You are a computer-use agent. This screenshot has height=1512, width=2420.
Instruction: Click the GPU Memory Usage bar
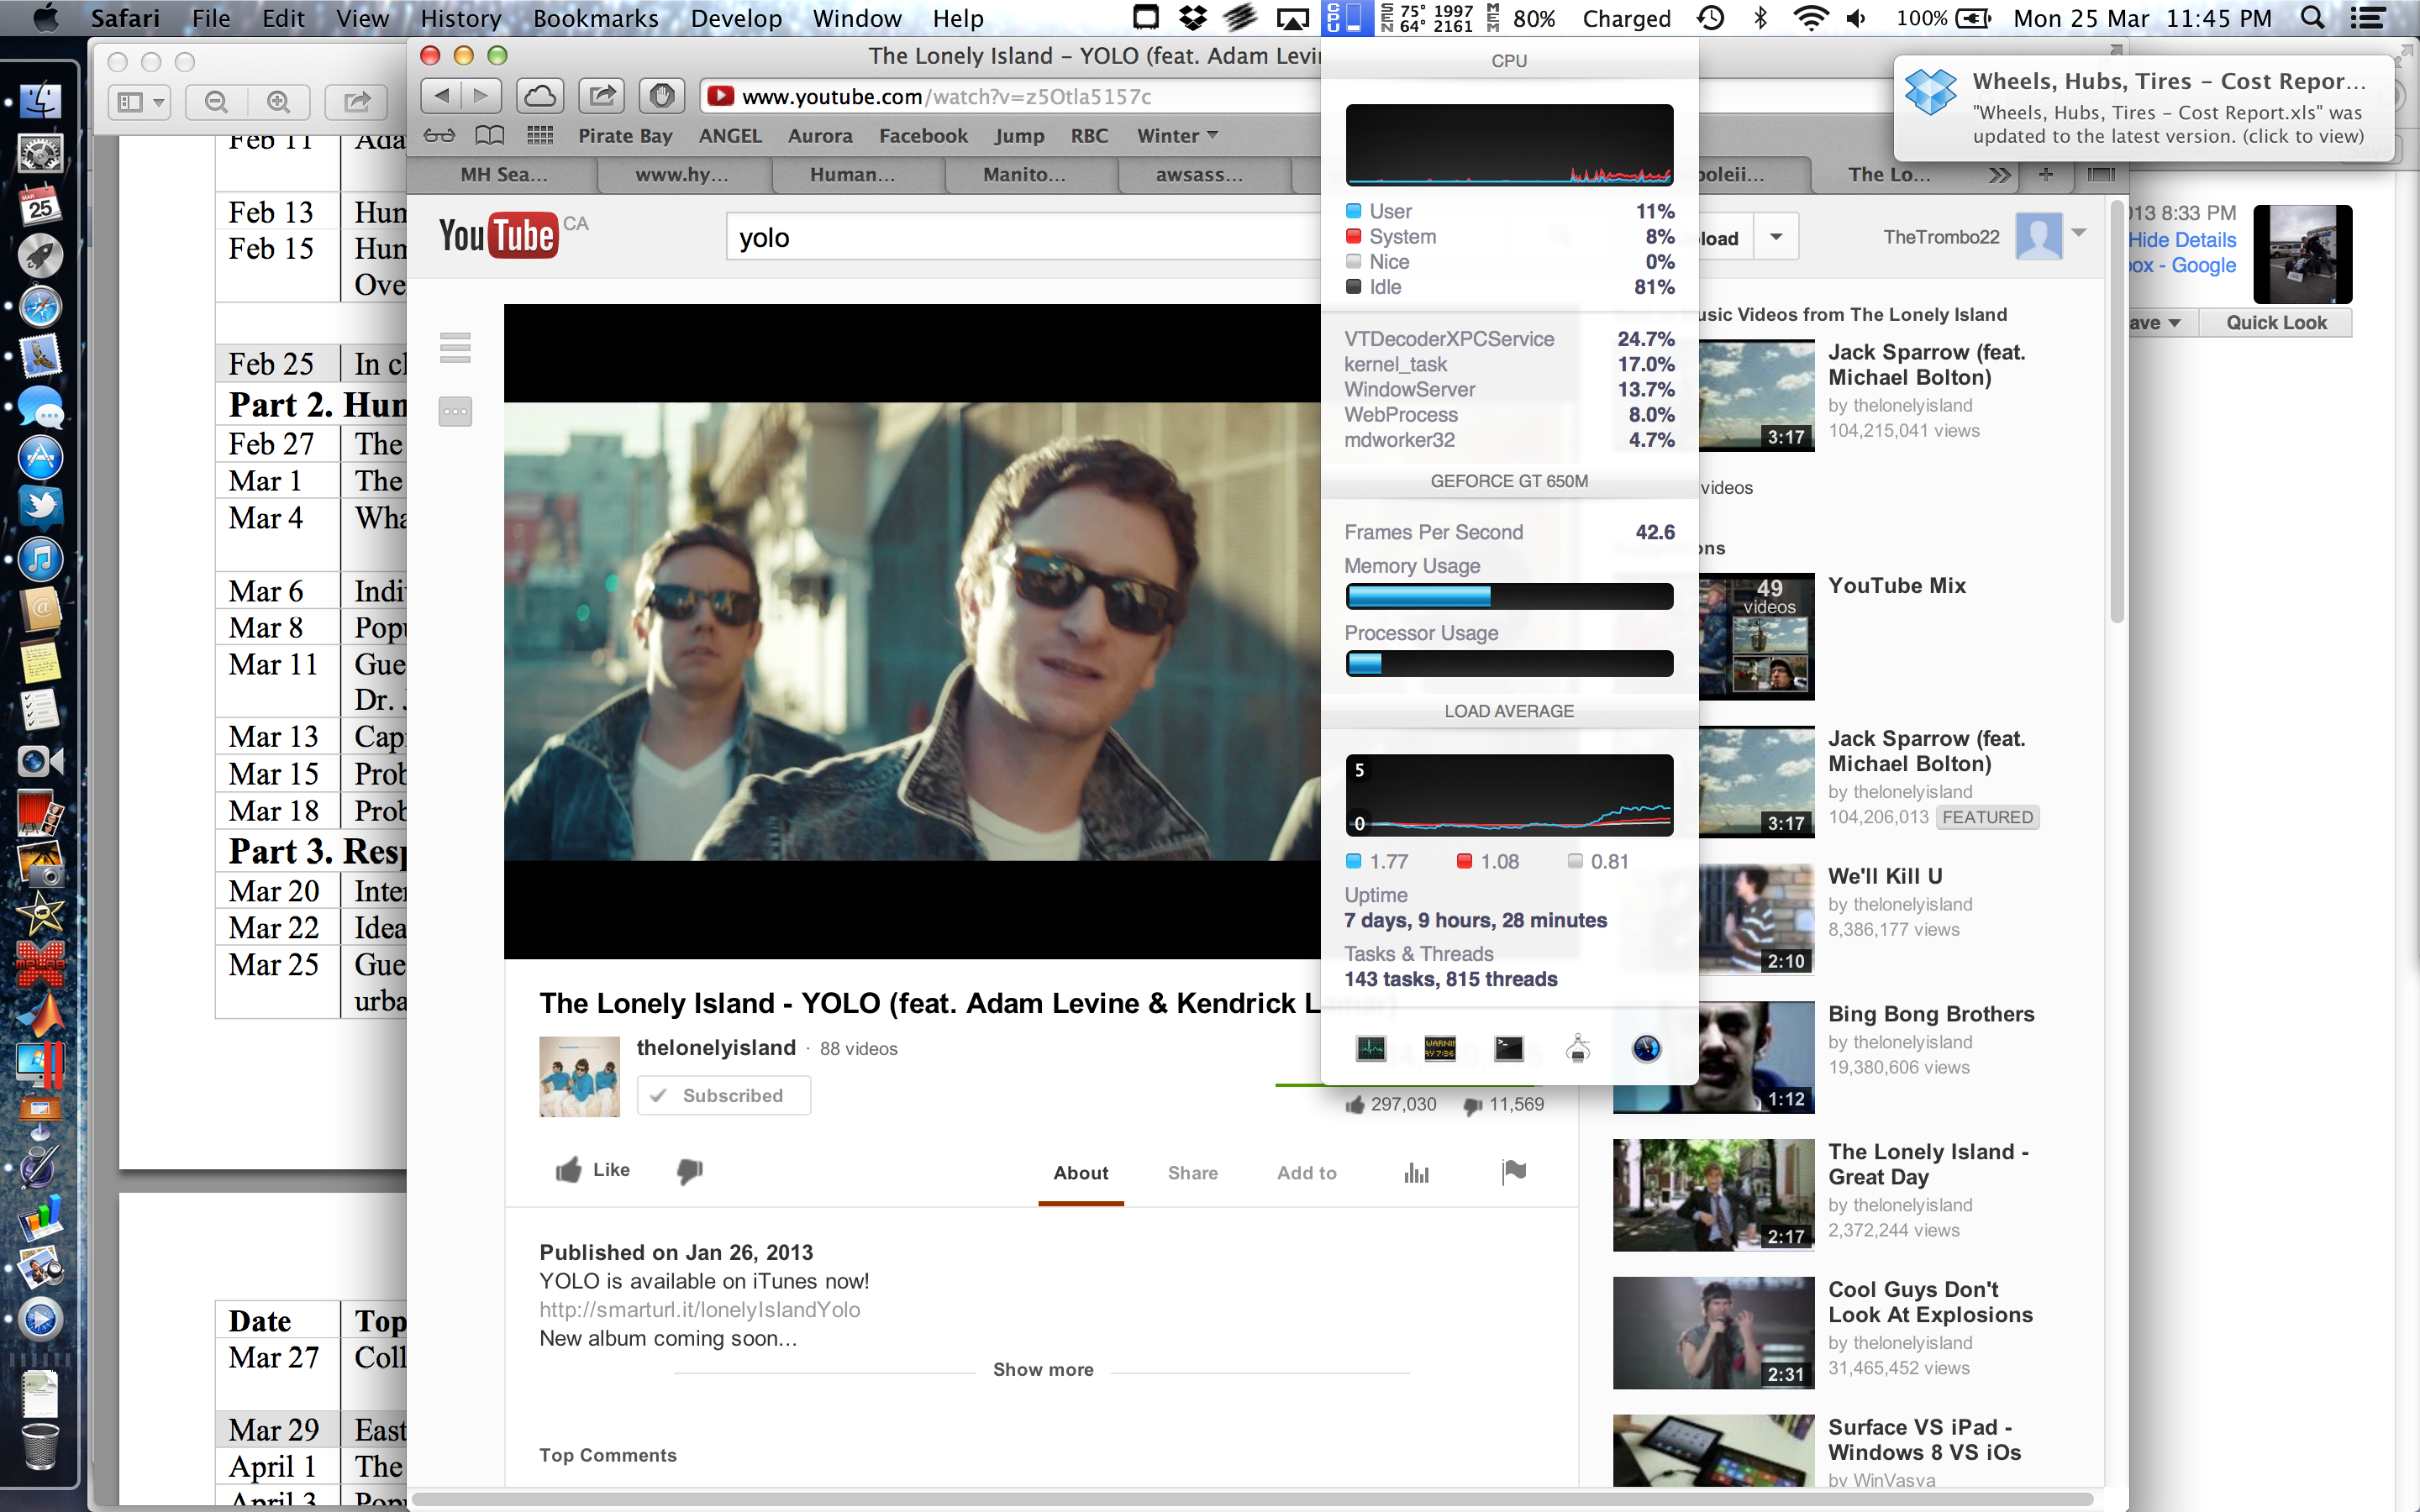point(1509,597)
